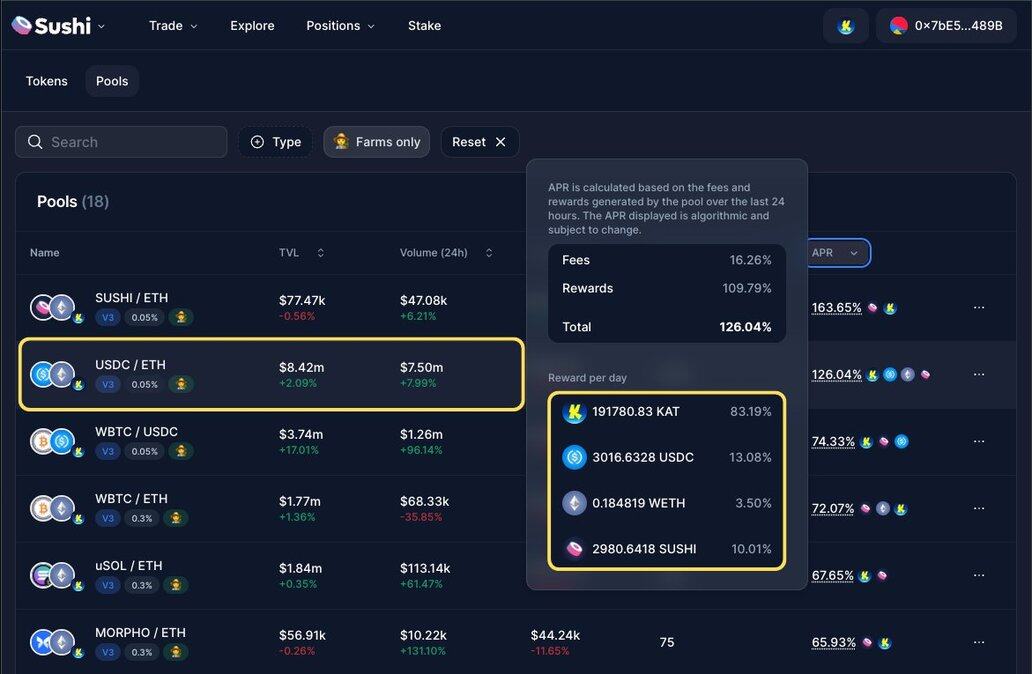Switch to the Tokens tab

46,81
